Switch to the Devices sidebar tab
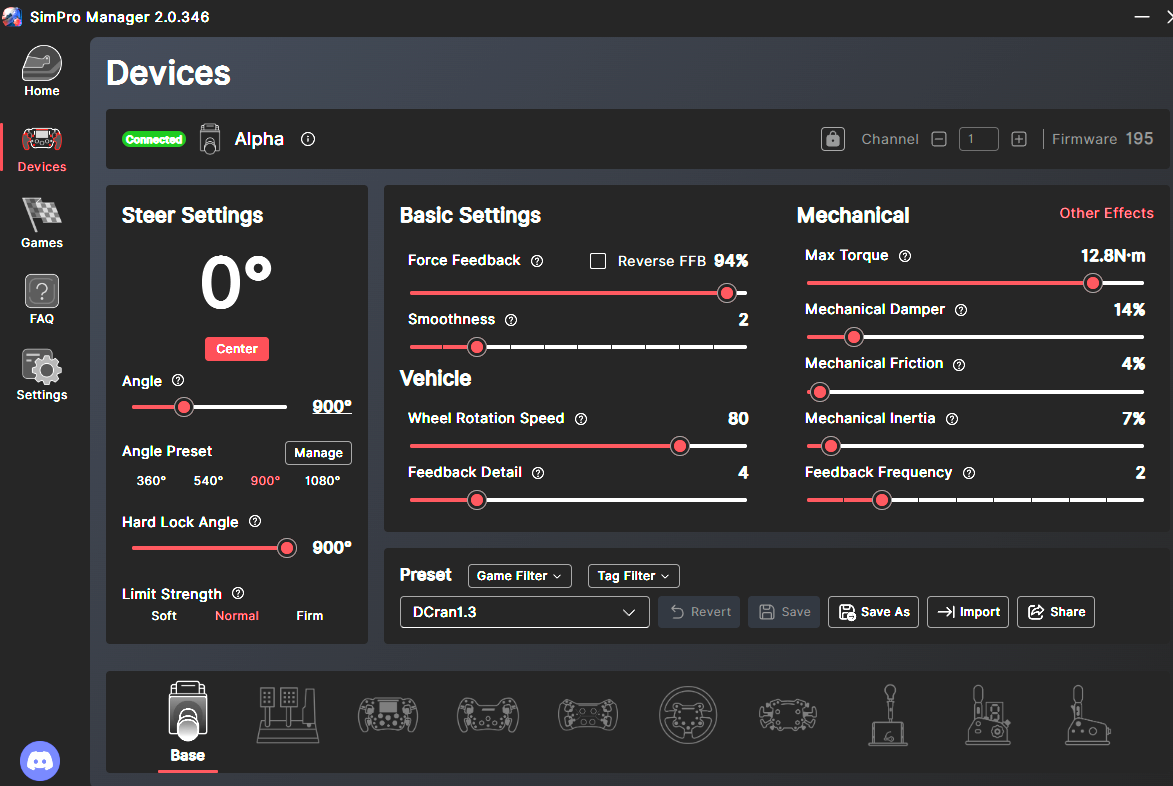The height and width of the screenshot is (786, 1173). pos(42,150)
